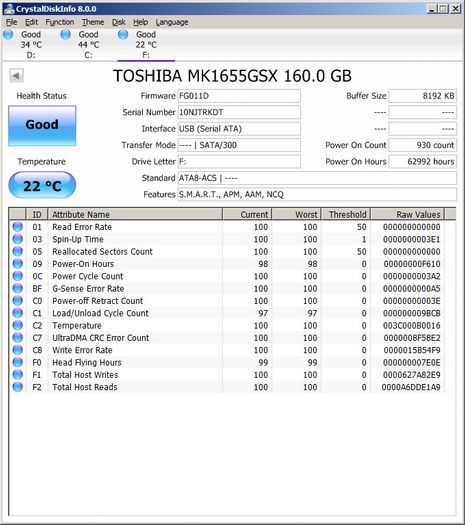Screen dimensions: 465x525
Task: Click the Standard field ATA8-ACS
Action: tap(317, 178)
